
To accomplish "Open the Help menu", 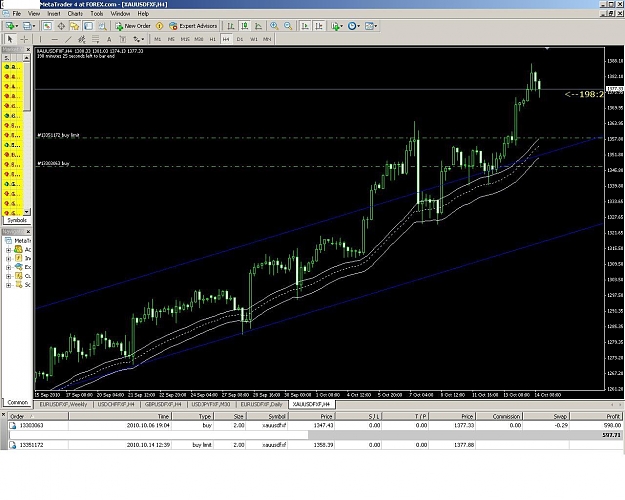I will click(143, 14).
